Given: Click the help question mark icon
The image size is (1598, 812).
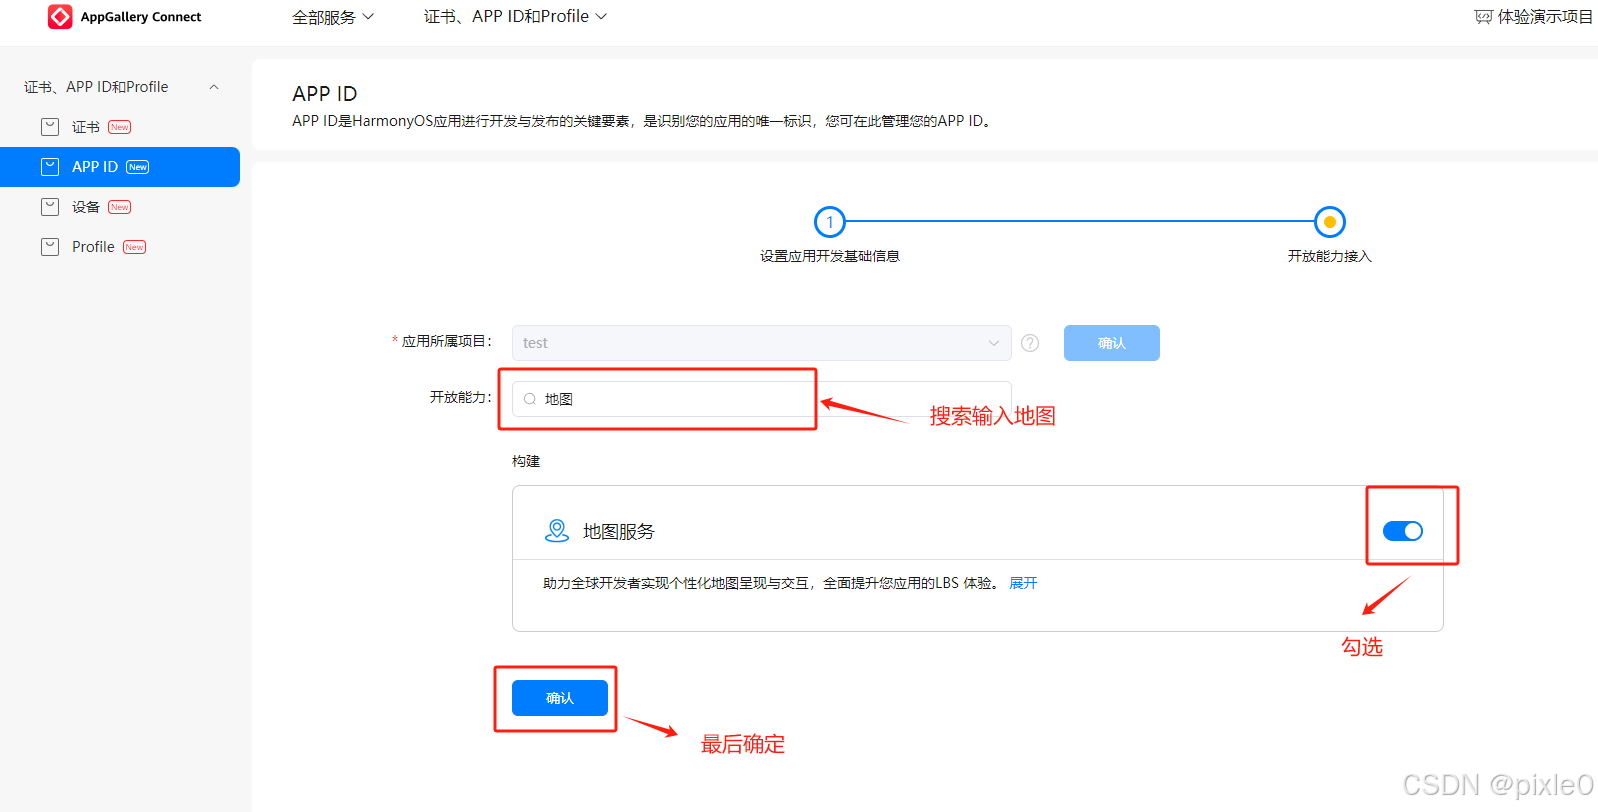Looking at the screenshot, I should [1030, 343].
